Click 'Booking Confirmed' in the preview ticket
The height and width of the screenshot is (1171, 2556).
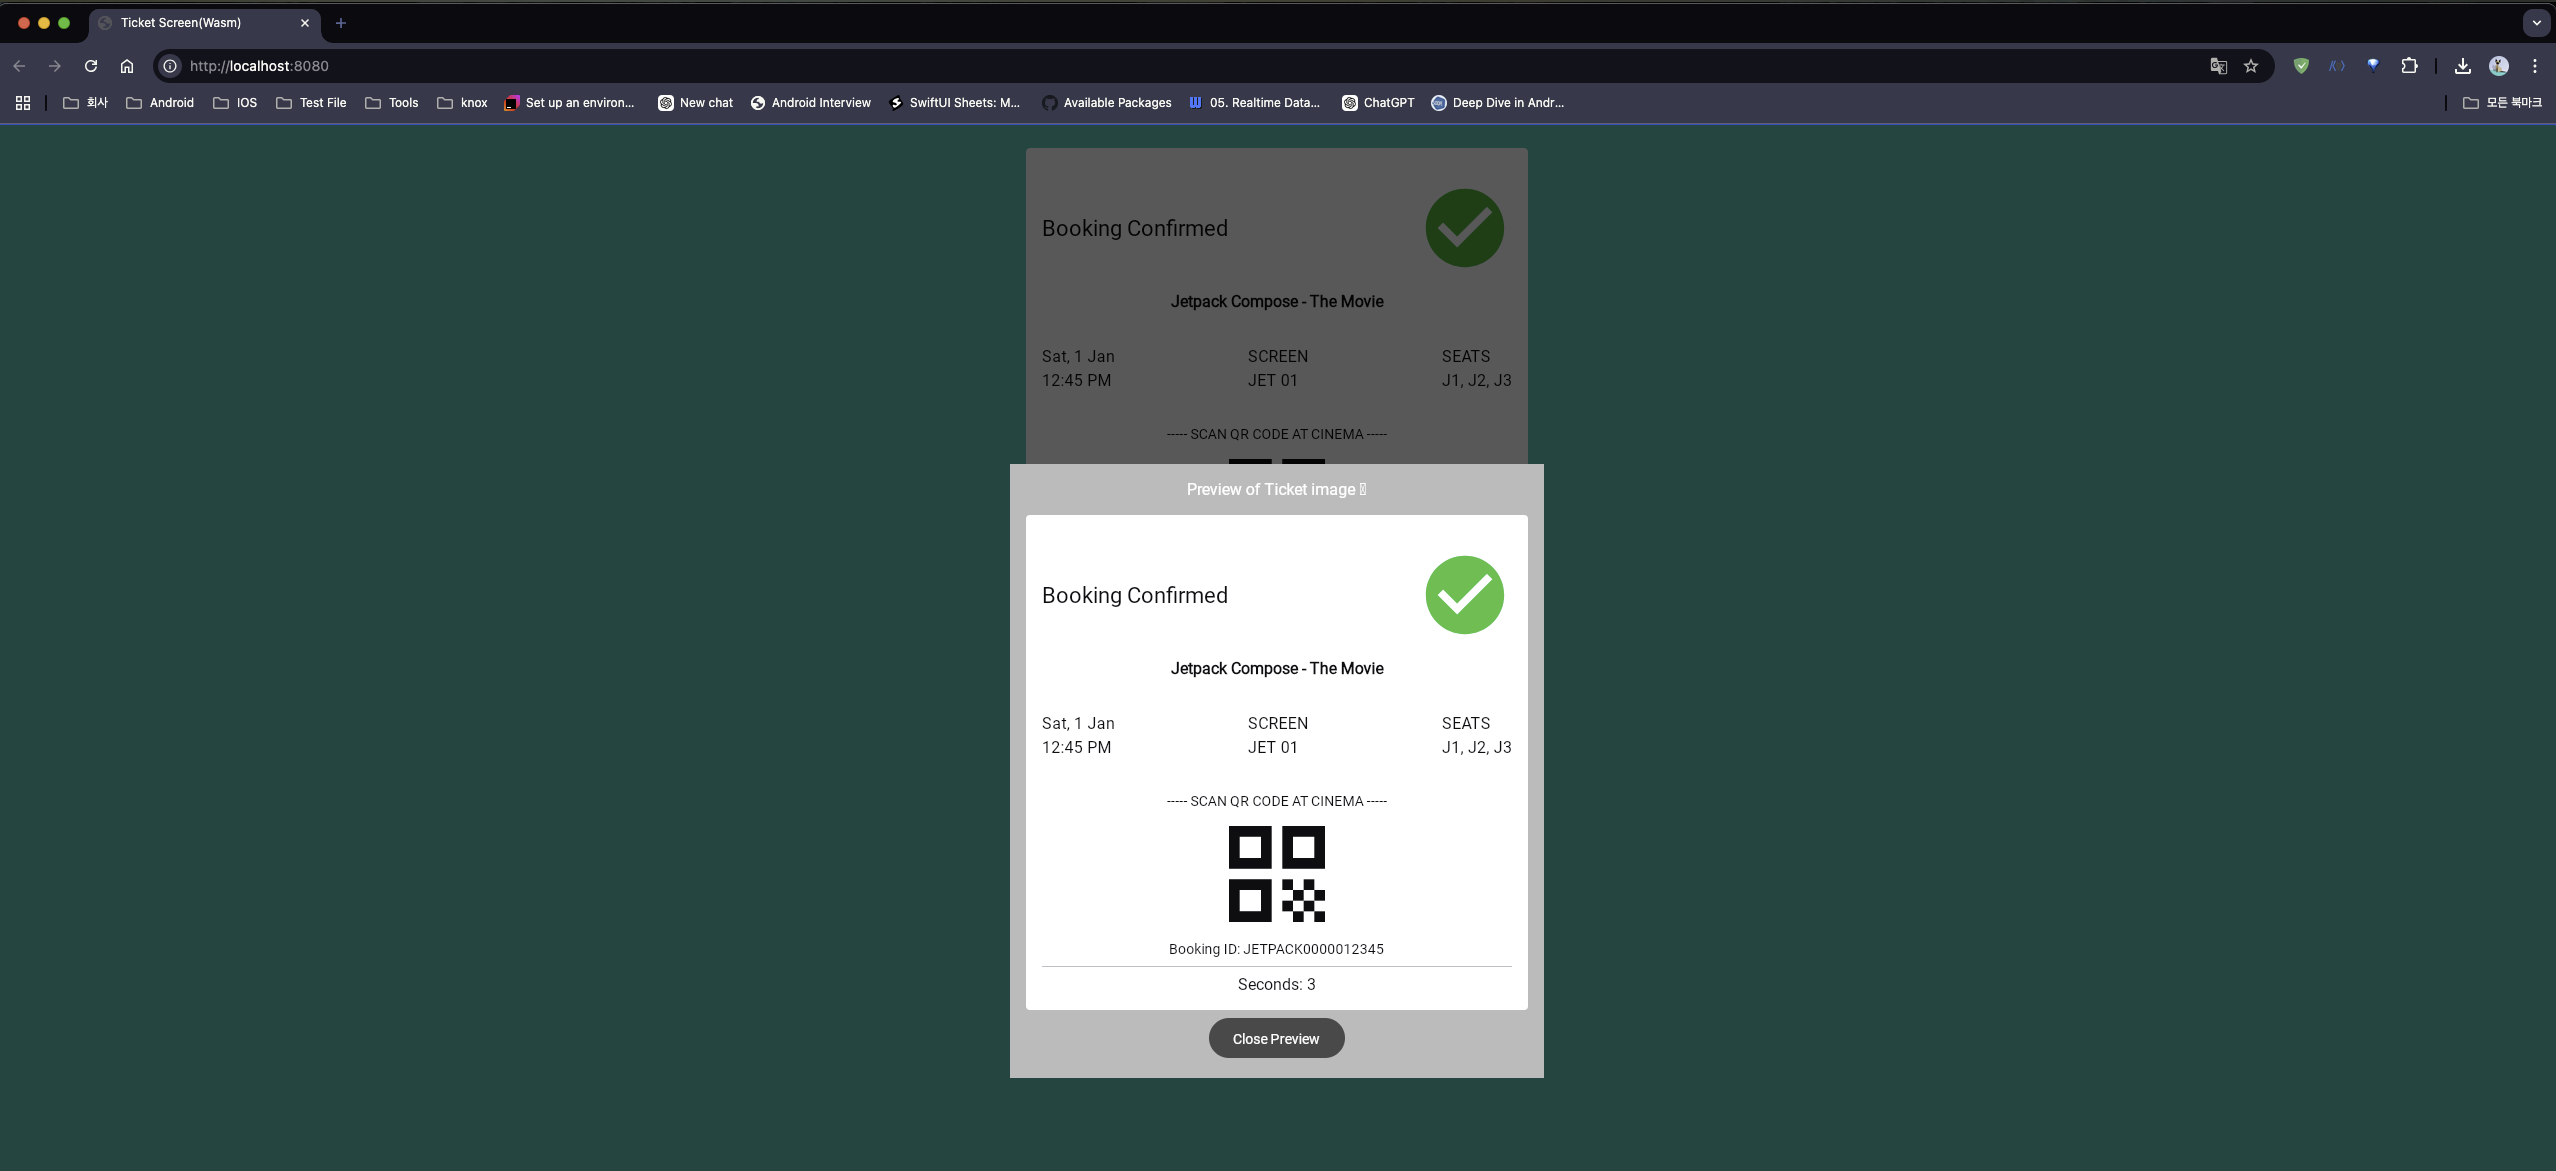1135,595
